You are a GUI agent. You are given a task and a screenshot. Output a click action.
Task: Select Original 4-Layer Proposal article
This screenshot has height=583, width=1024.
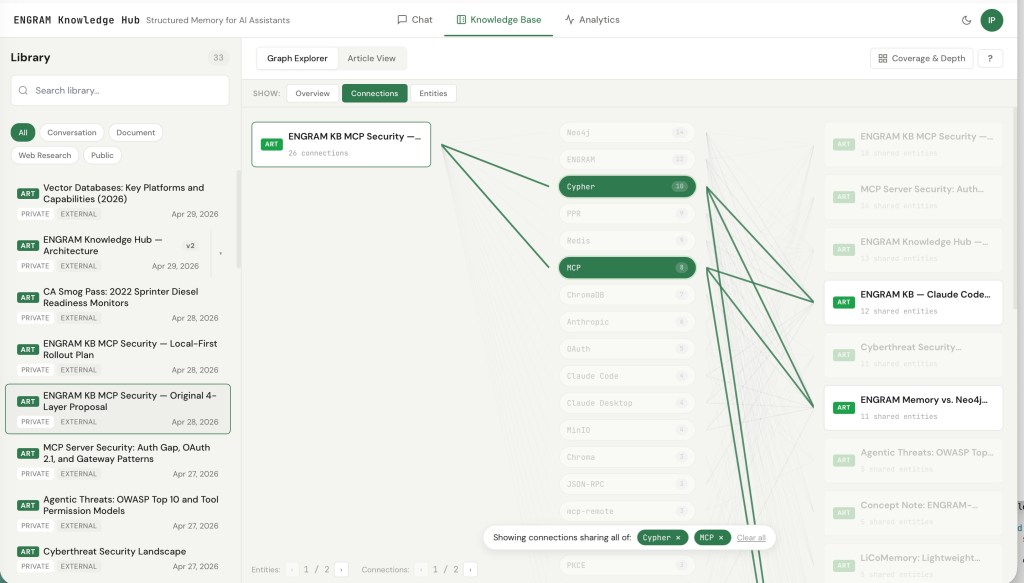tap(118, 409)
